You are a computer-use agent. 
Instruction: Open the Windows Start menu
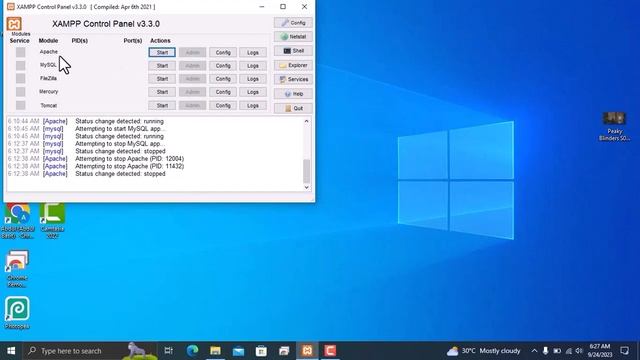[11, 351]
